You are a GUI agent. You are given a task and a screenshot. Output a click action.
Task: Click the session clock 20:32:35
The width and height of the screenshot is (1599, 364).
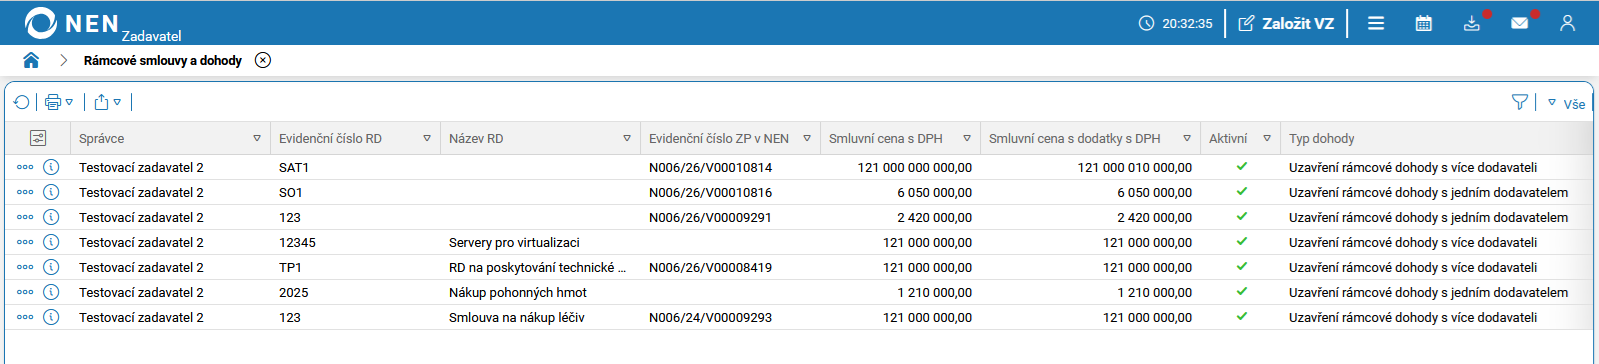1176,23
